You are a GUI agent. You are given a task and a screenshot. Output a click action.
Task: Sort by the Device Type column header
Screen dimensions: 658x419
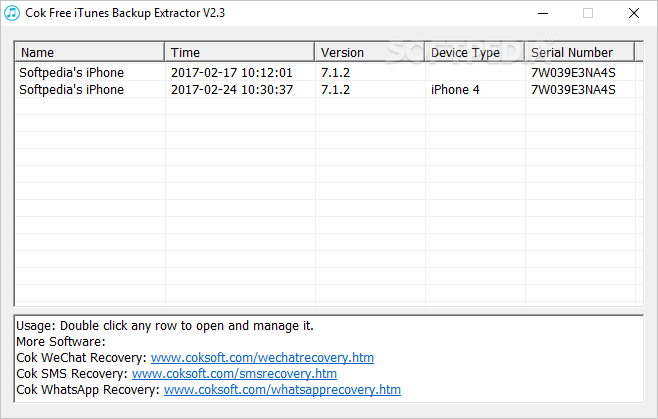pos(475,52)
